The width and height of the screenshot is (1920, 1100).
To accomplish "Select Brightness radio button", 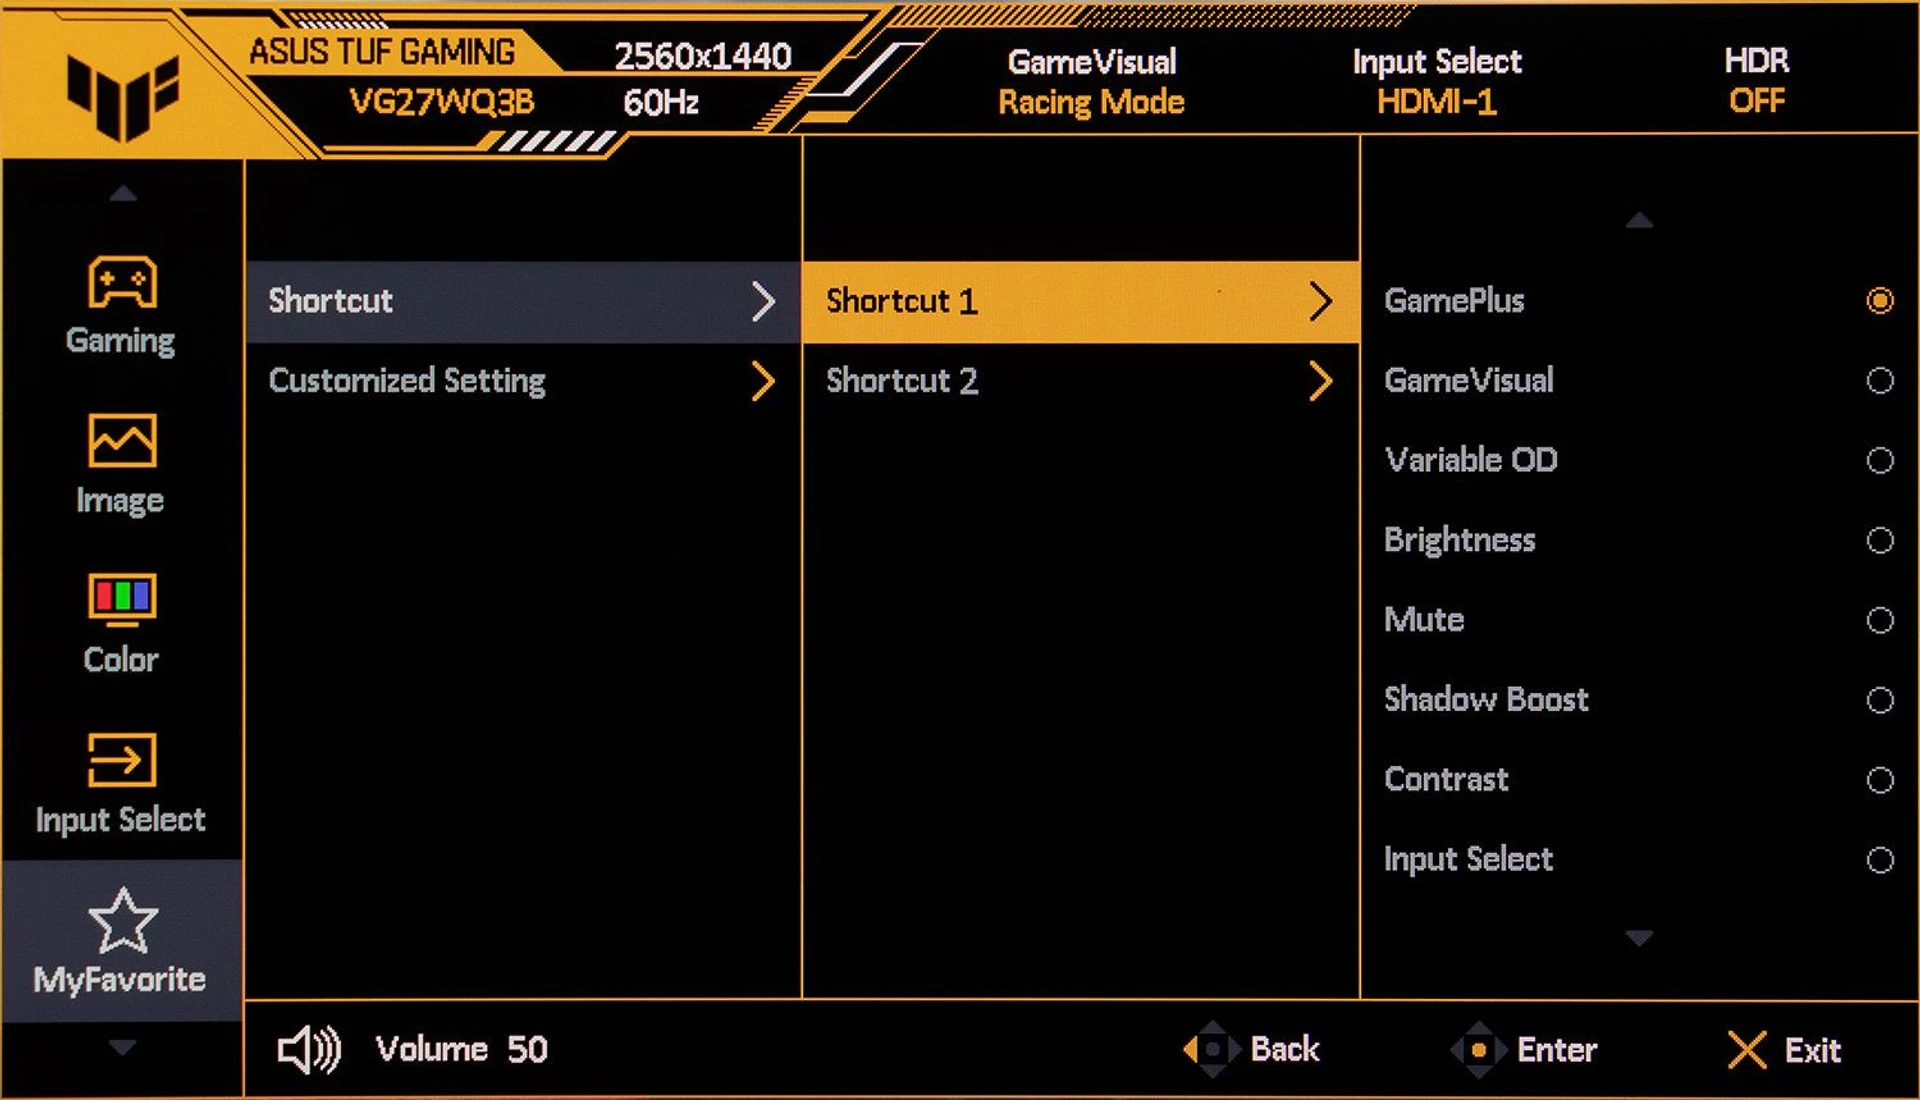I will [x=1880, y=540].
